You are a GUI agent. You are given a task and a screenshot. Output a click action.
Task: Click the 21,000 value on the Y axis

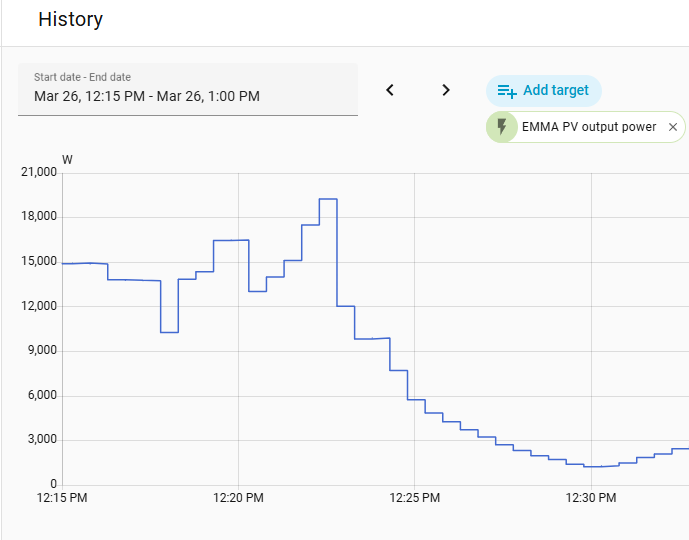[x=39, y=173]
